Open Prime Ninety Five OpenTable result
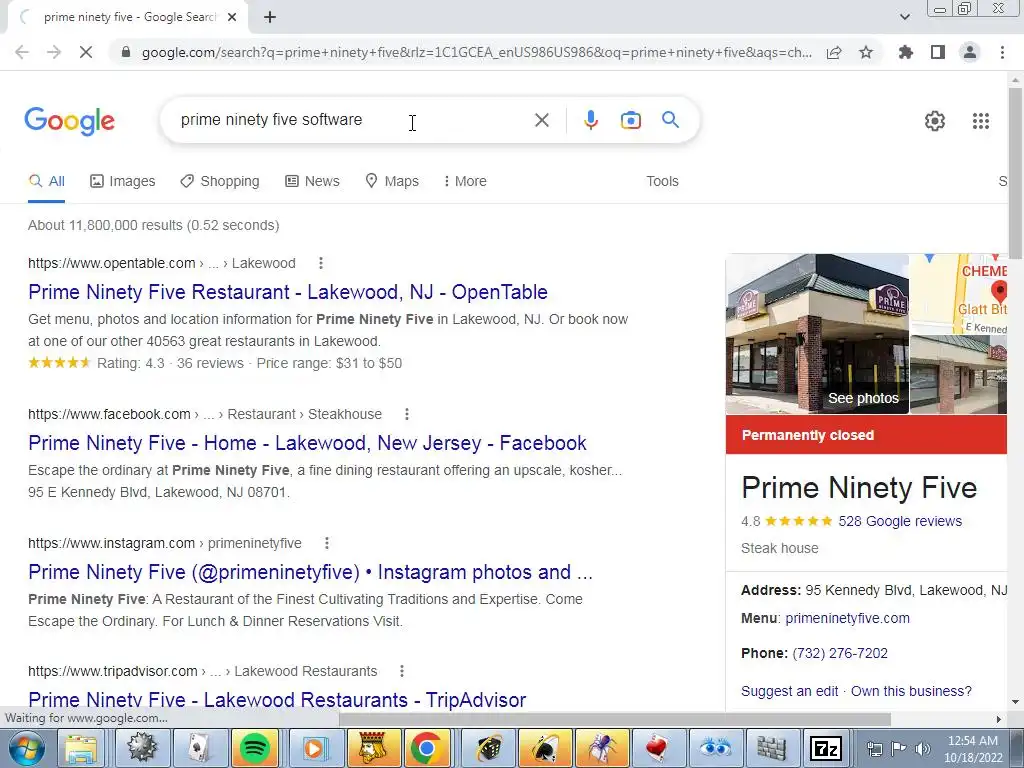 [288, 292]
